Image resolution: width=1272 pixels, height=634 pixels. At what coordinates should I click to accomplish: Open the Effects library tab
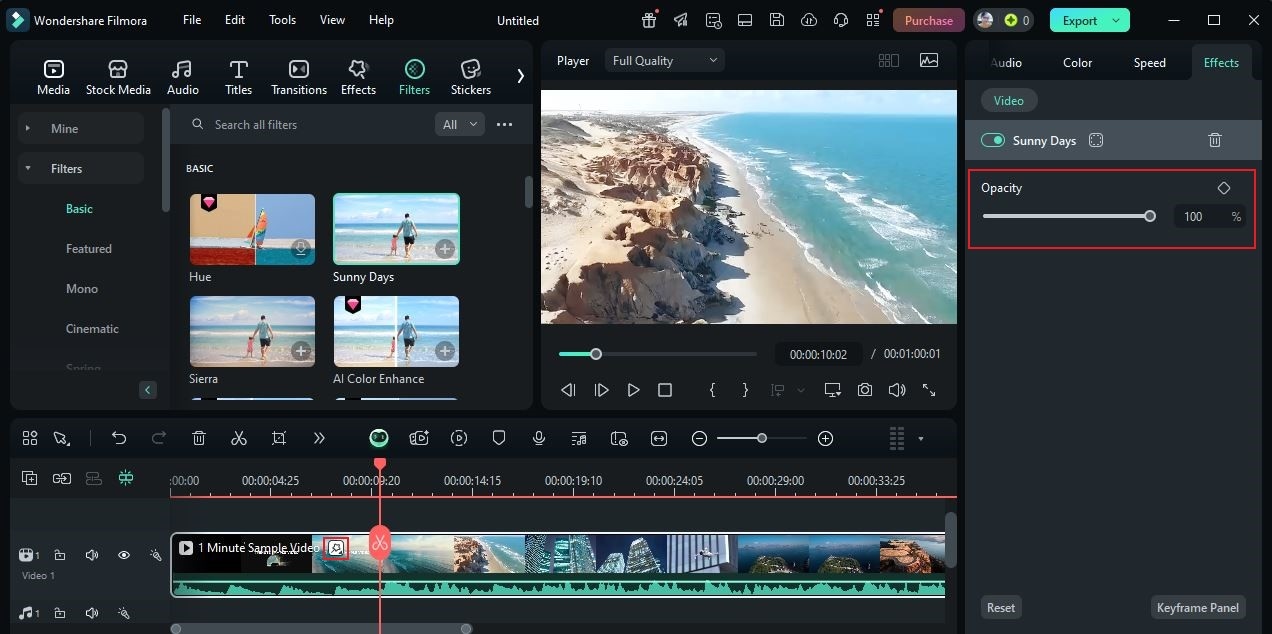coord(358,76)
